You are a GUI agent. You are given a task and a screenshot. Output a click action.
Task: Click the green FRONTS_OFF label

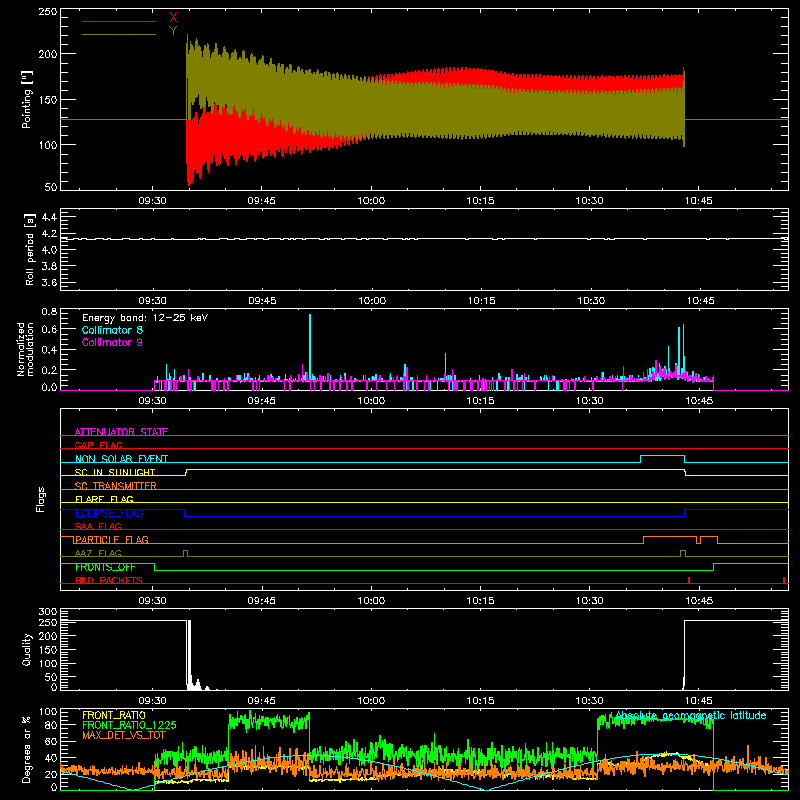tap(105, 567)
